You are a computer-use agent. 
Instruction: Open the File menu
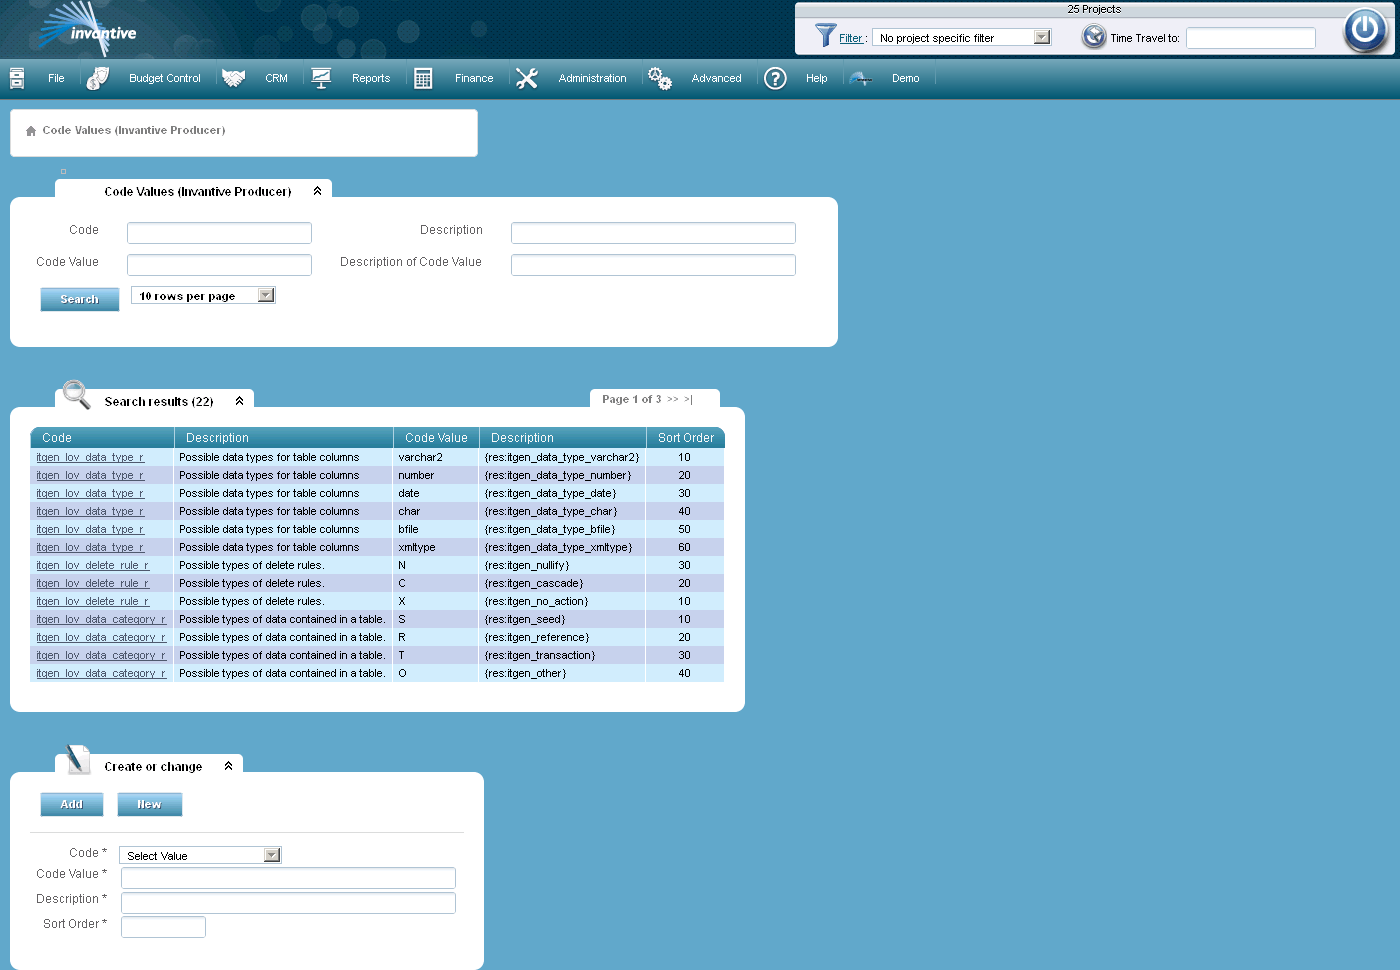(56, 77)
